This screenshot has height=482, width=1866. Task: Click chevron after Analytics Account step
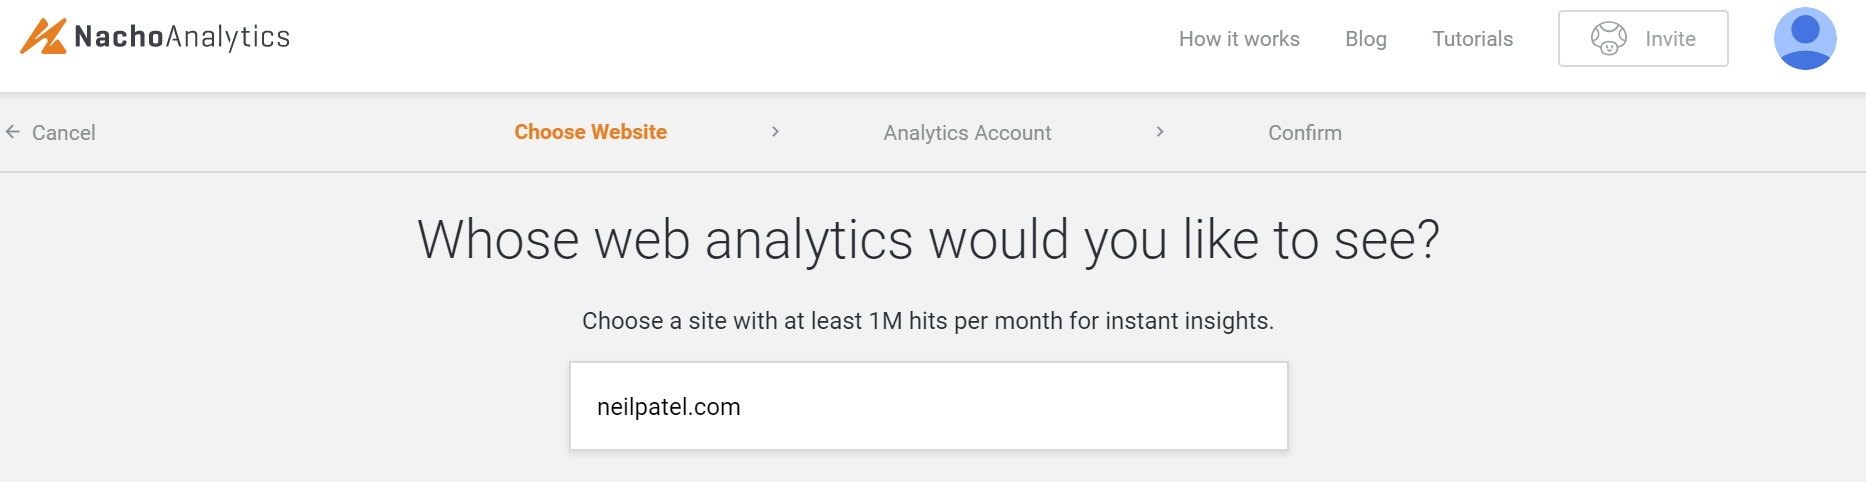pos(1160,132)
